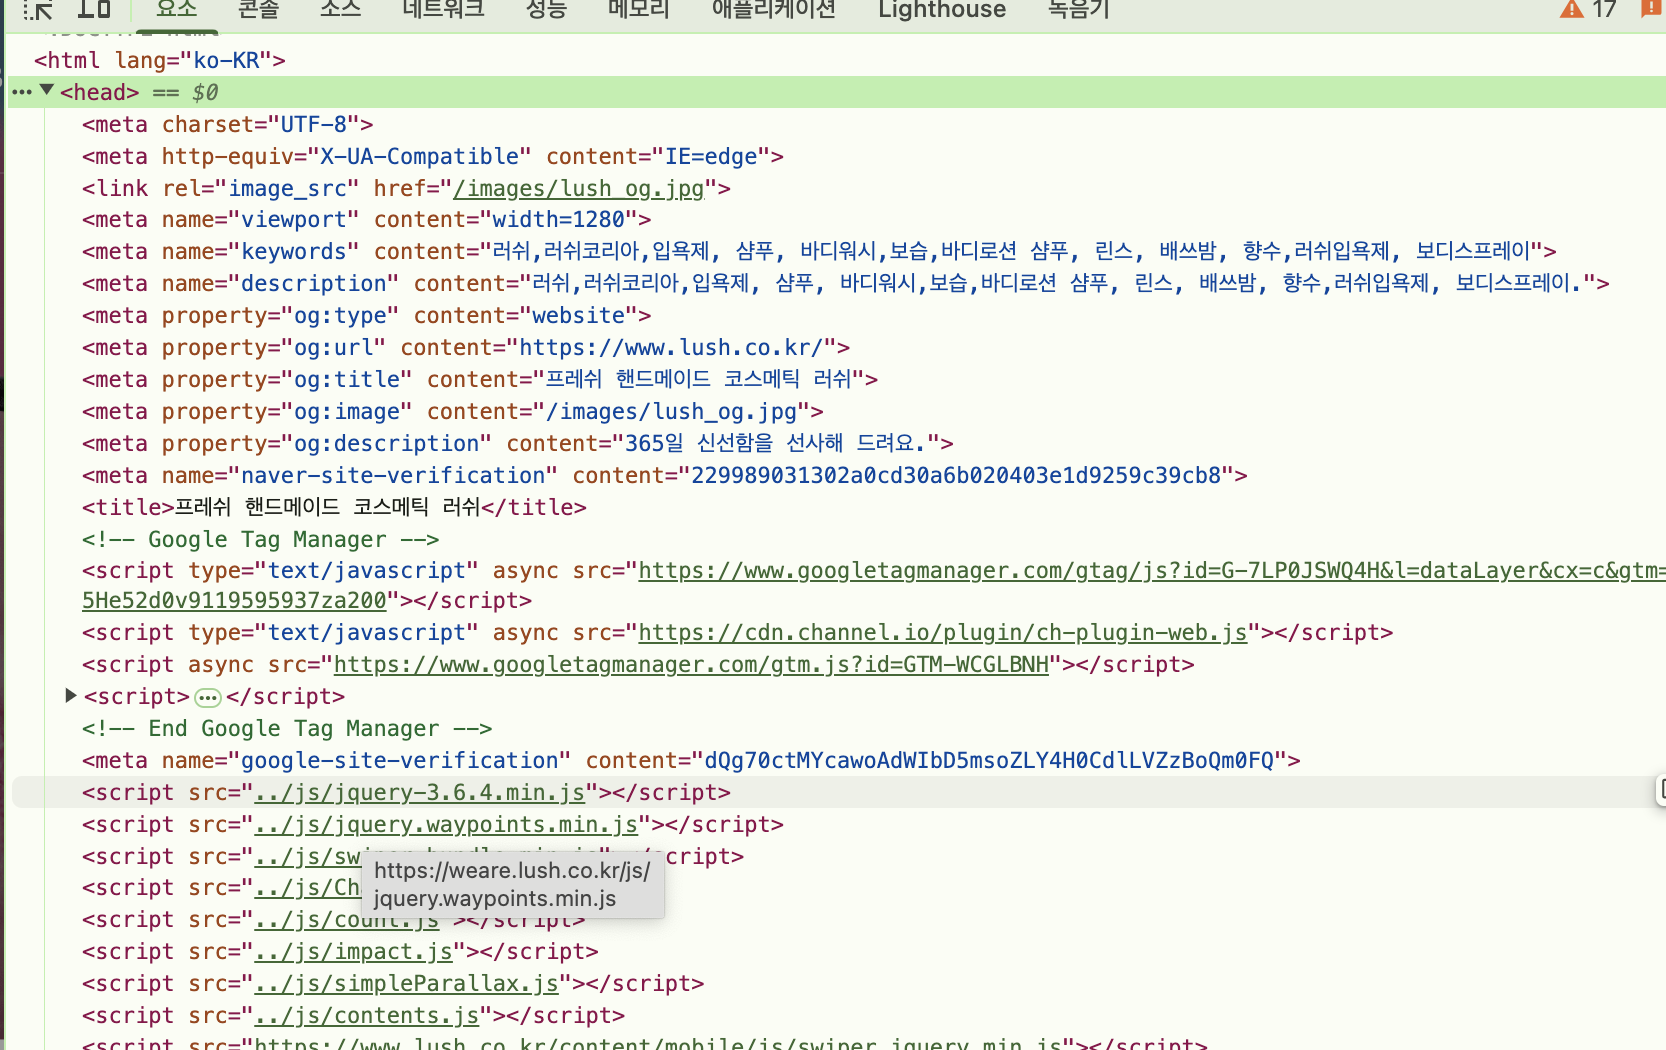Screen dimensions: 1666x1050
Task: Open the simpleParallax.js source link
Action: tap(406, 983)
